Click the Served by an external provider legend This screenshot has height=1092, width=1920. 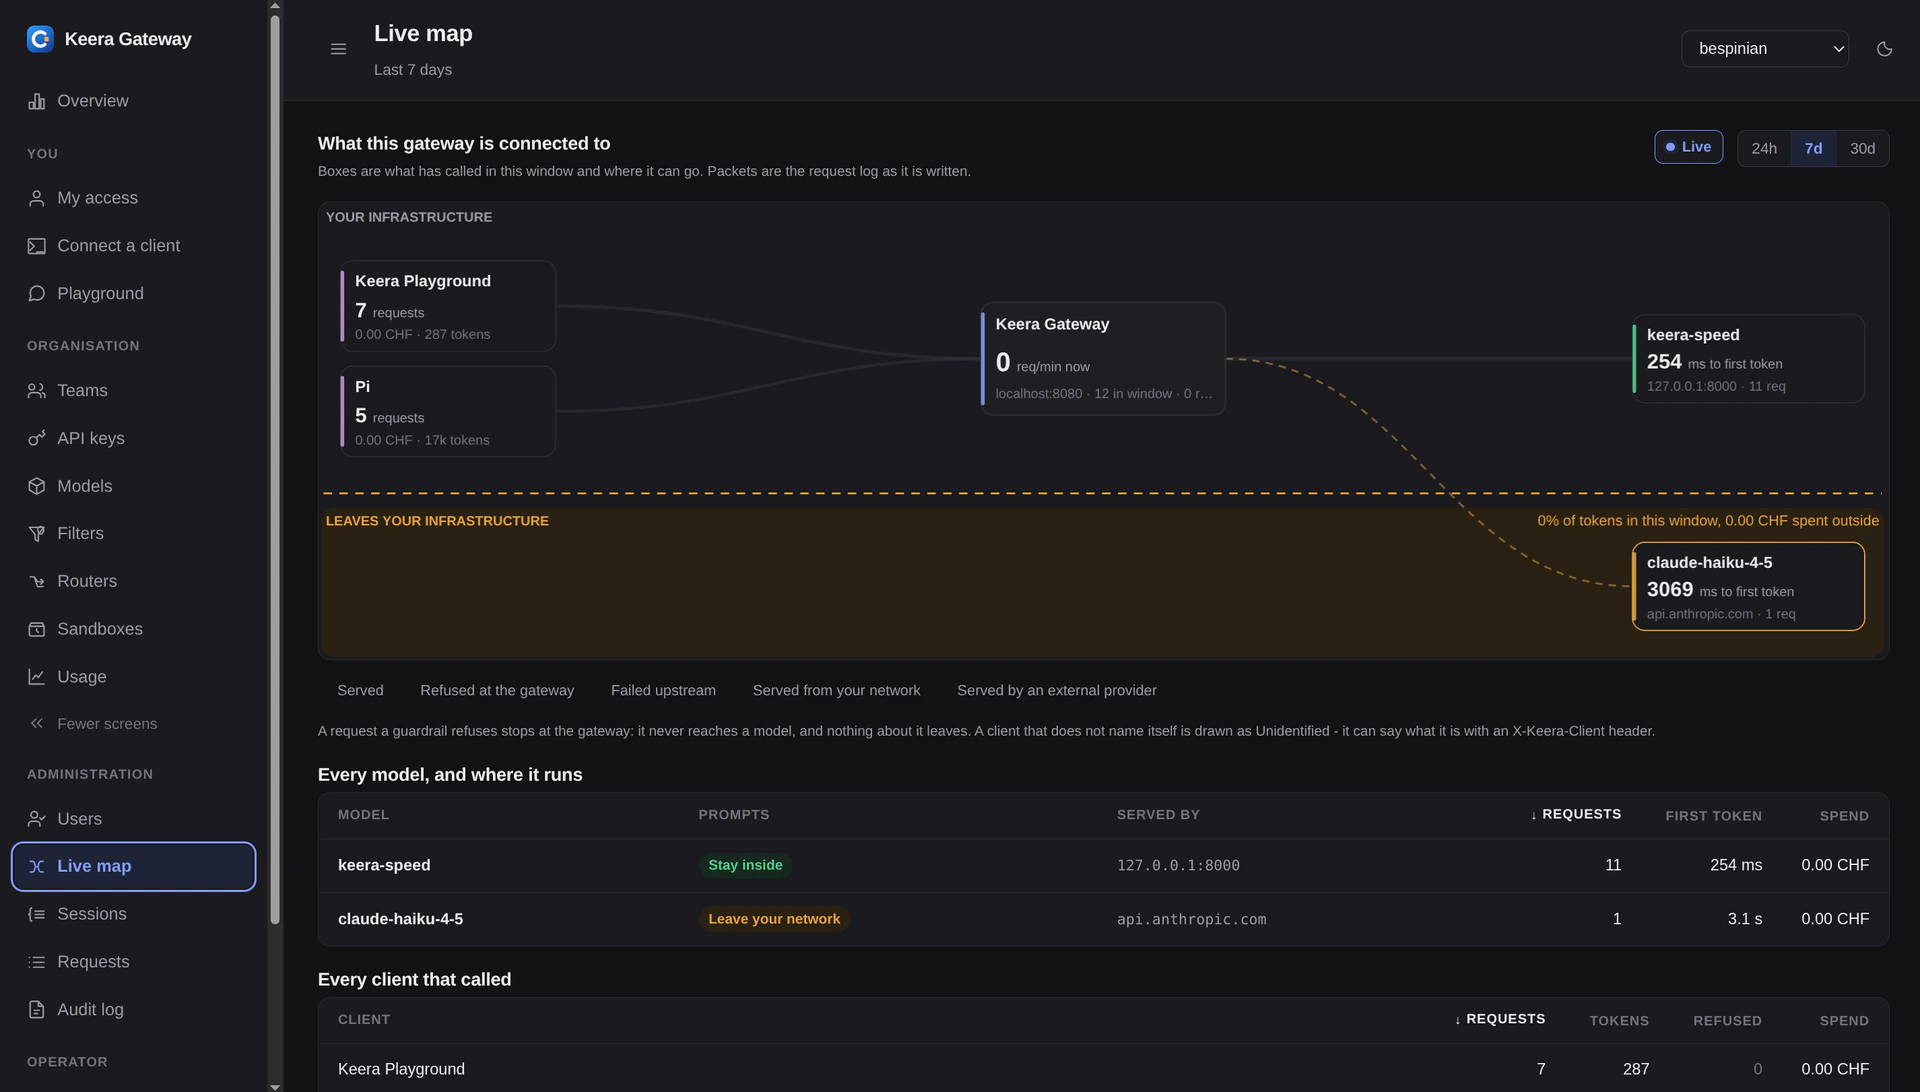(1056, 691)
